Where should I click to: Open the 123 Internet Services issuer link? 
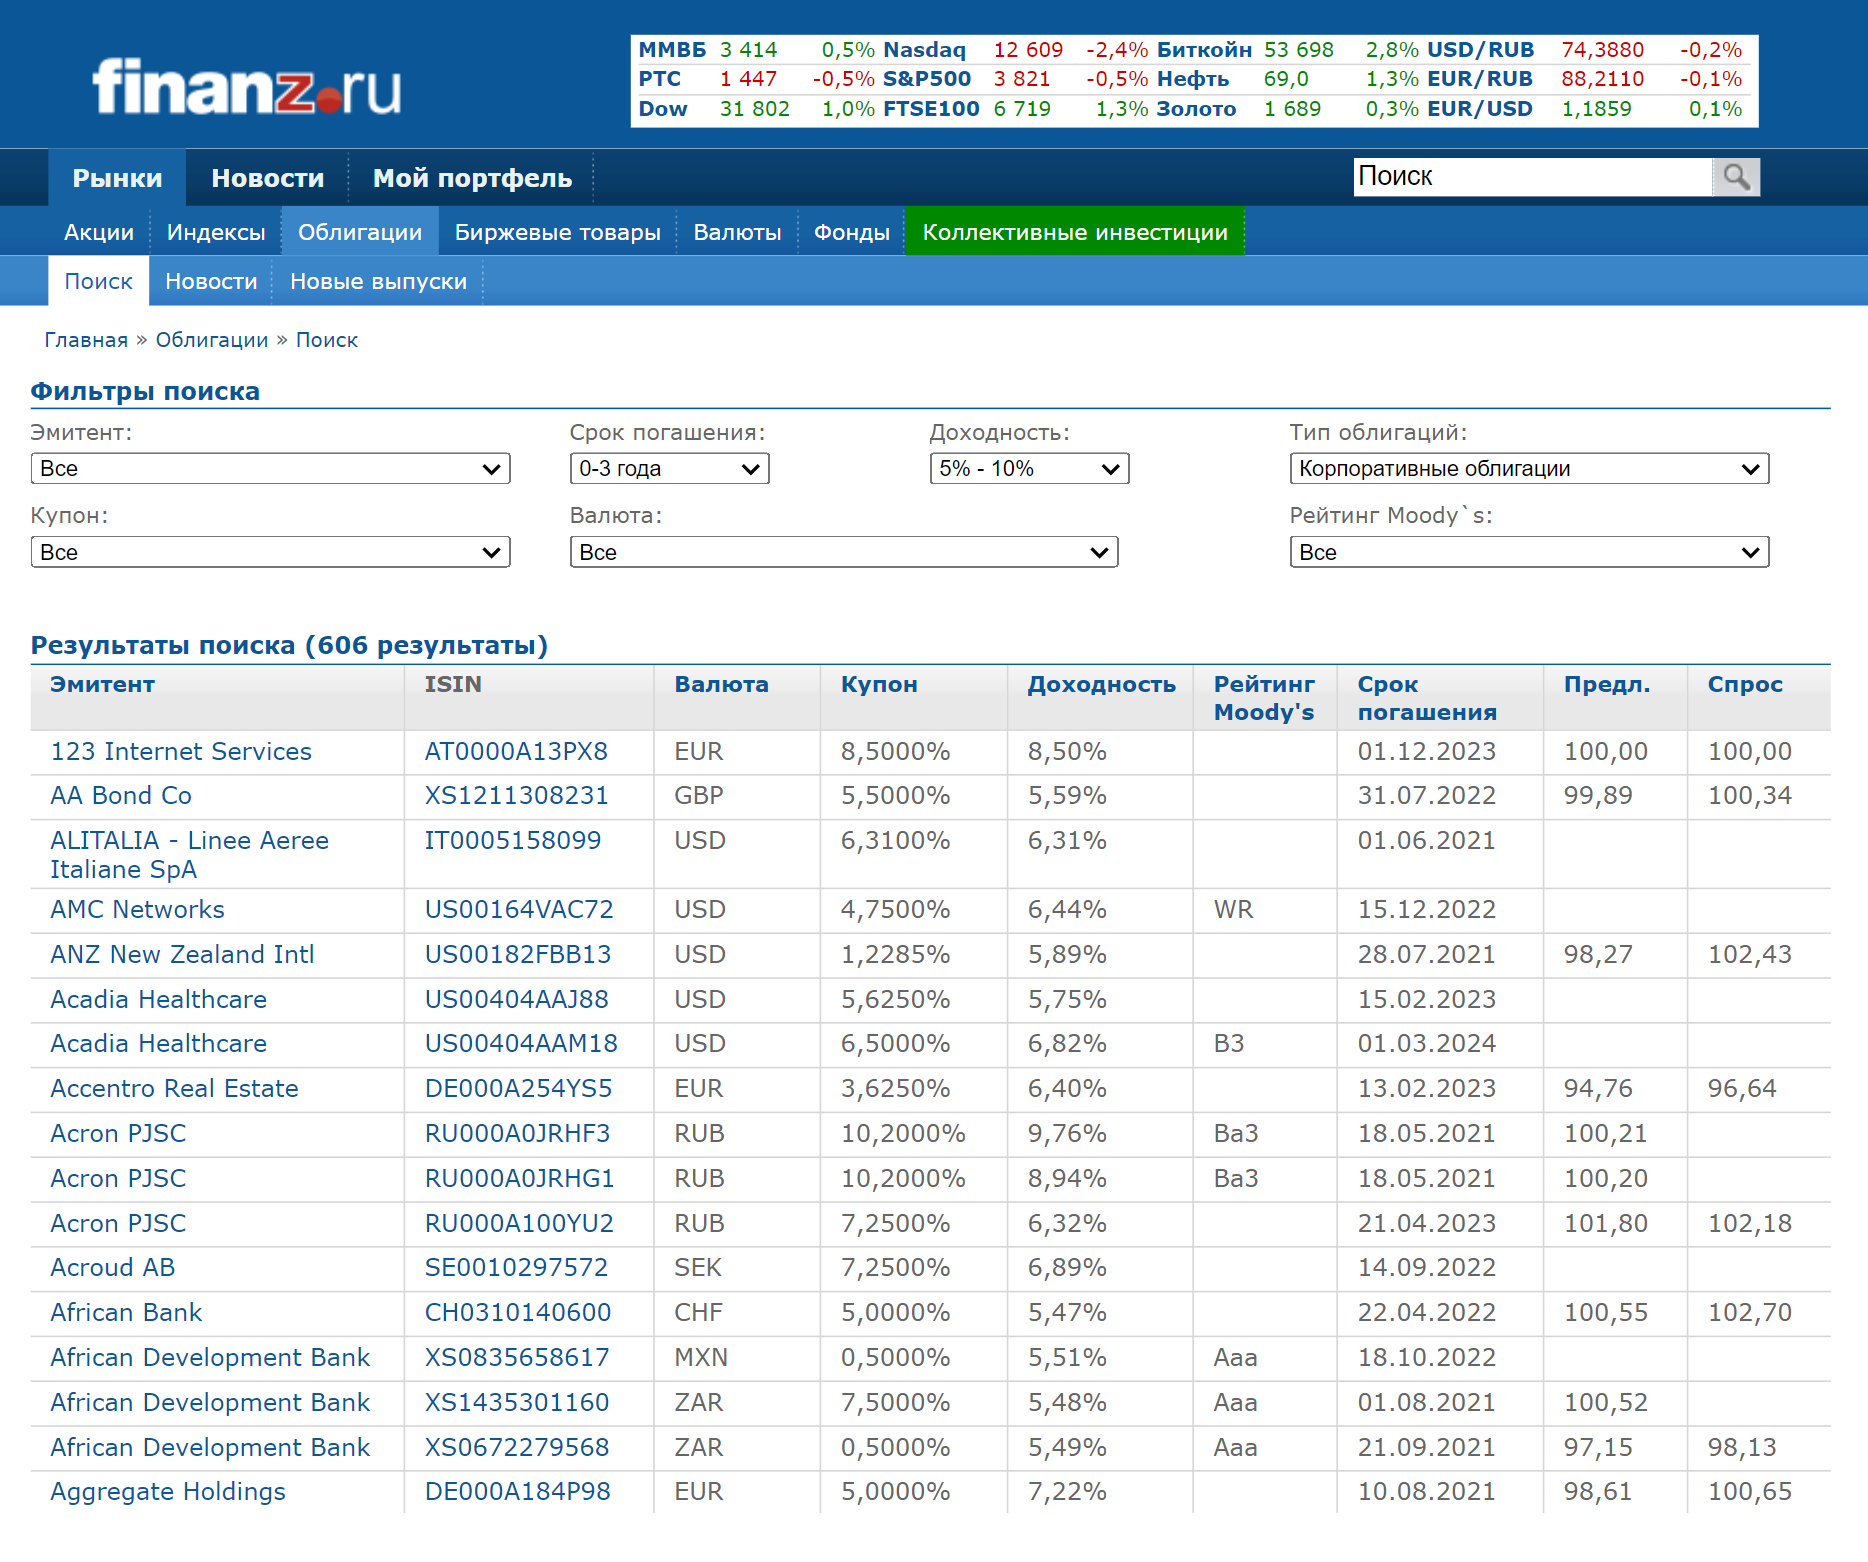pos(181,751)
